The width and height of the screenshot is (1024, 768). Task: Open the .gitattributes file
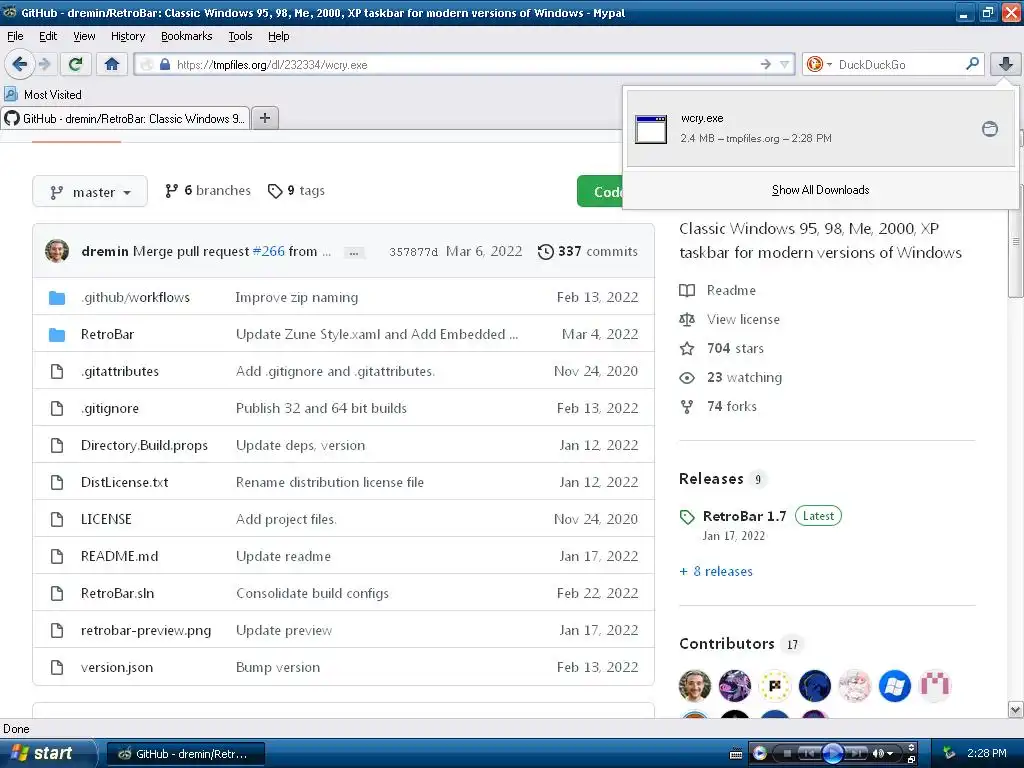(120, 372)
